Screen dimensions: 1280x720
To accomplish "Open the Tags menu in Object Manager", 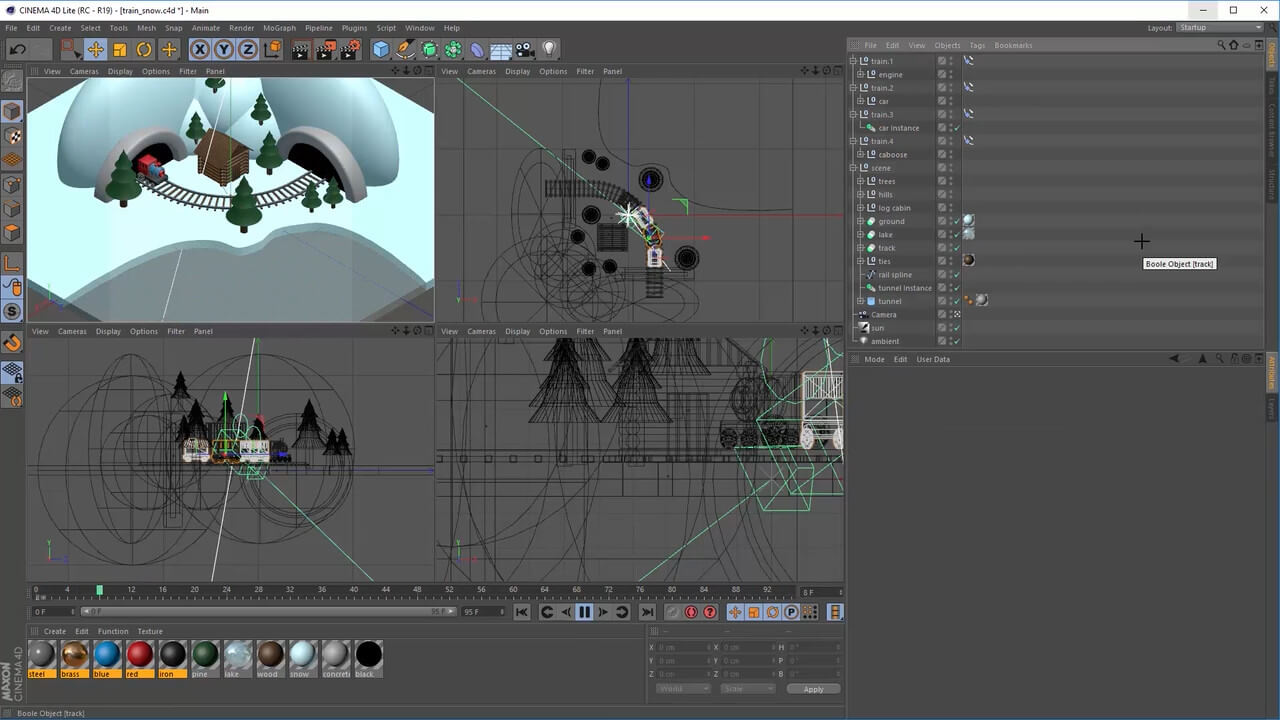I will pos(977,45).
